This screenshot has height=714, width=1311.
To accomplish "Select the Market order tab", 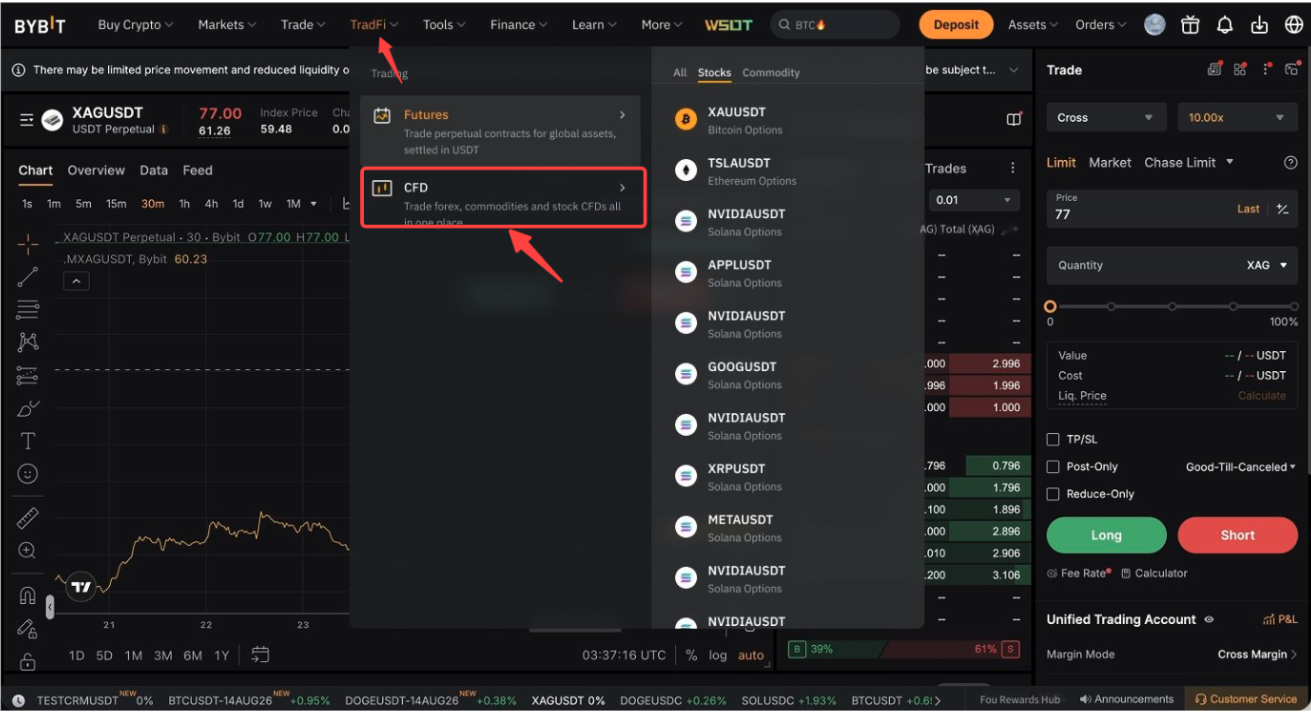I will pyautogui.click(x=1110, y=162).
